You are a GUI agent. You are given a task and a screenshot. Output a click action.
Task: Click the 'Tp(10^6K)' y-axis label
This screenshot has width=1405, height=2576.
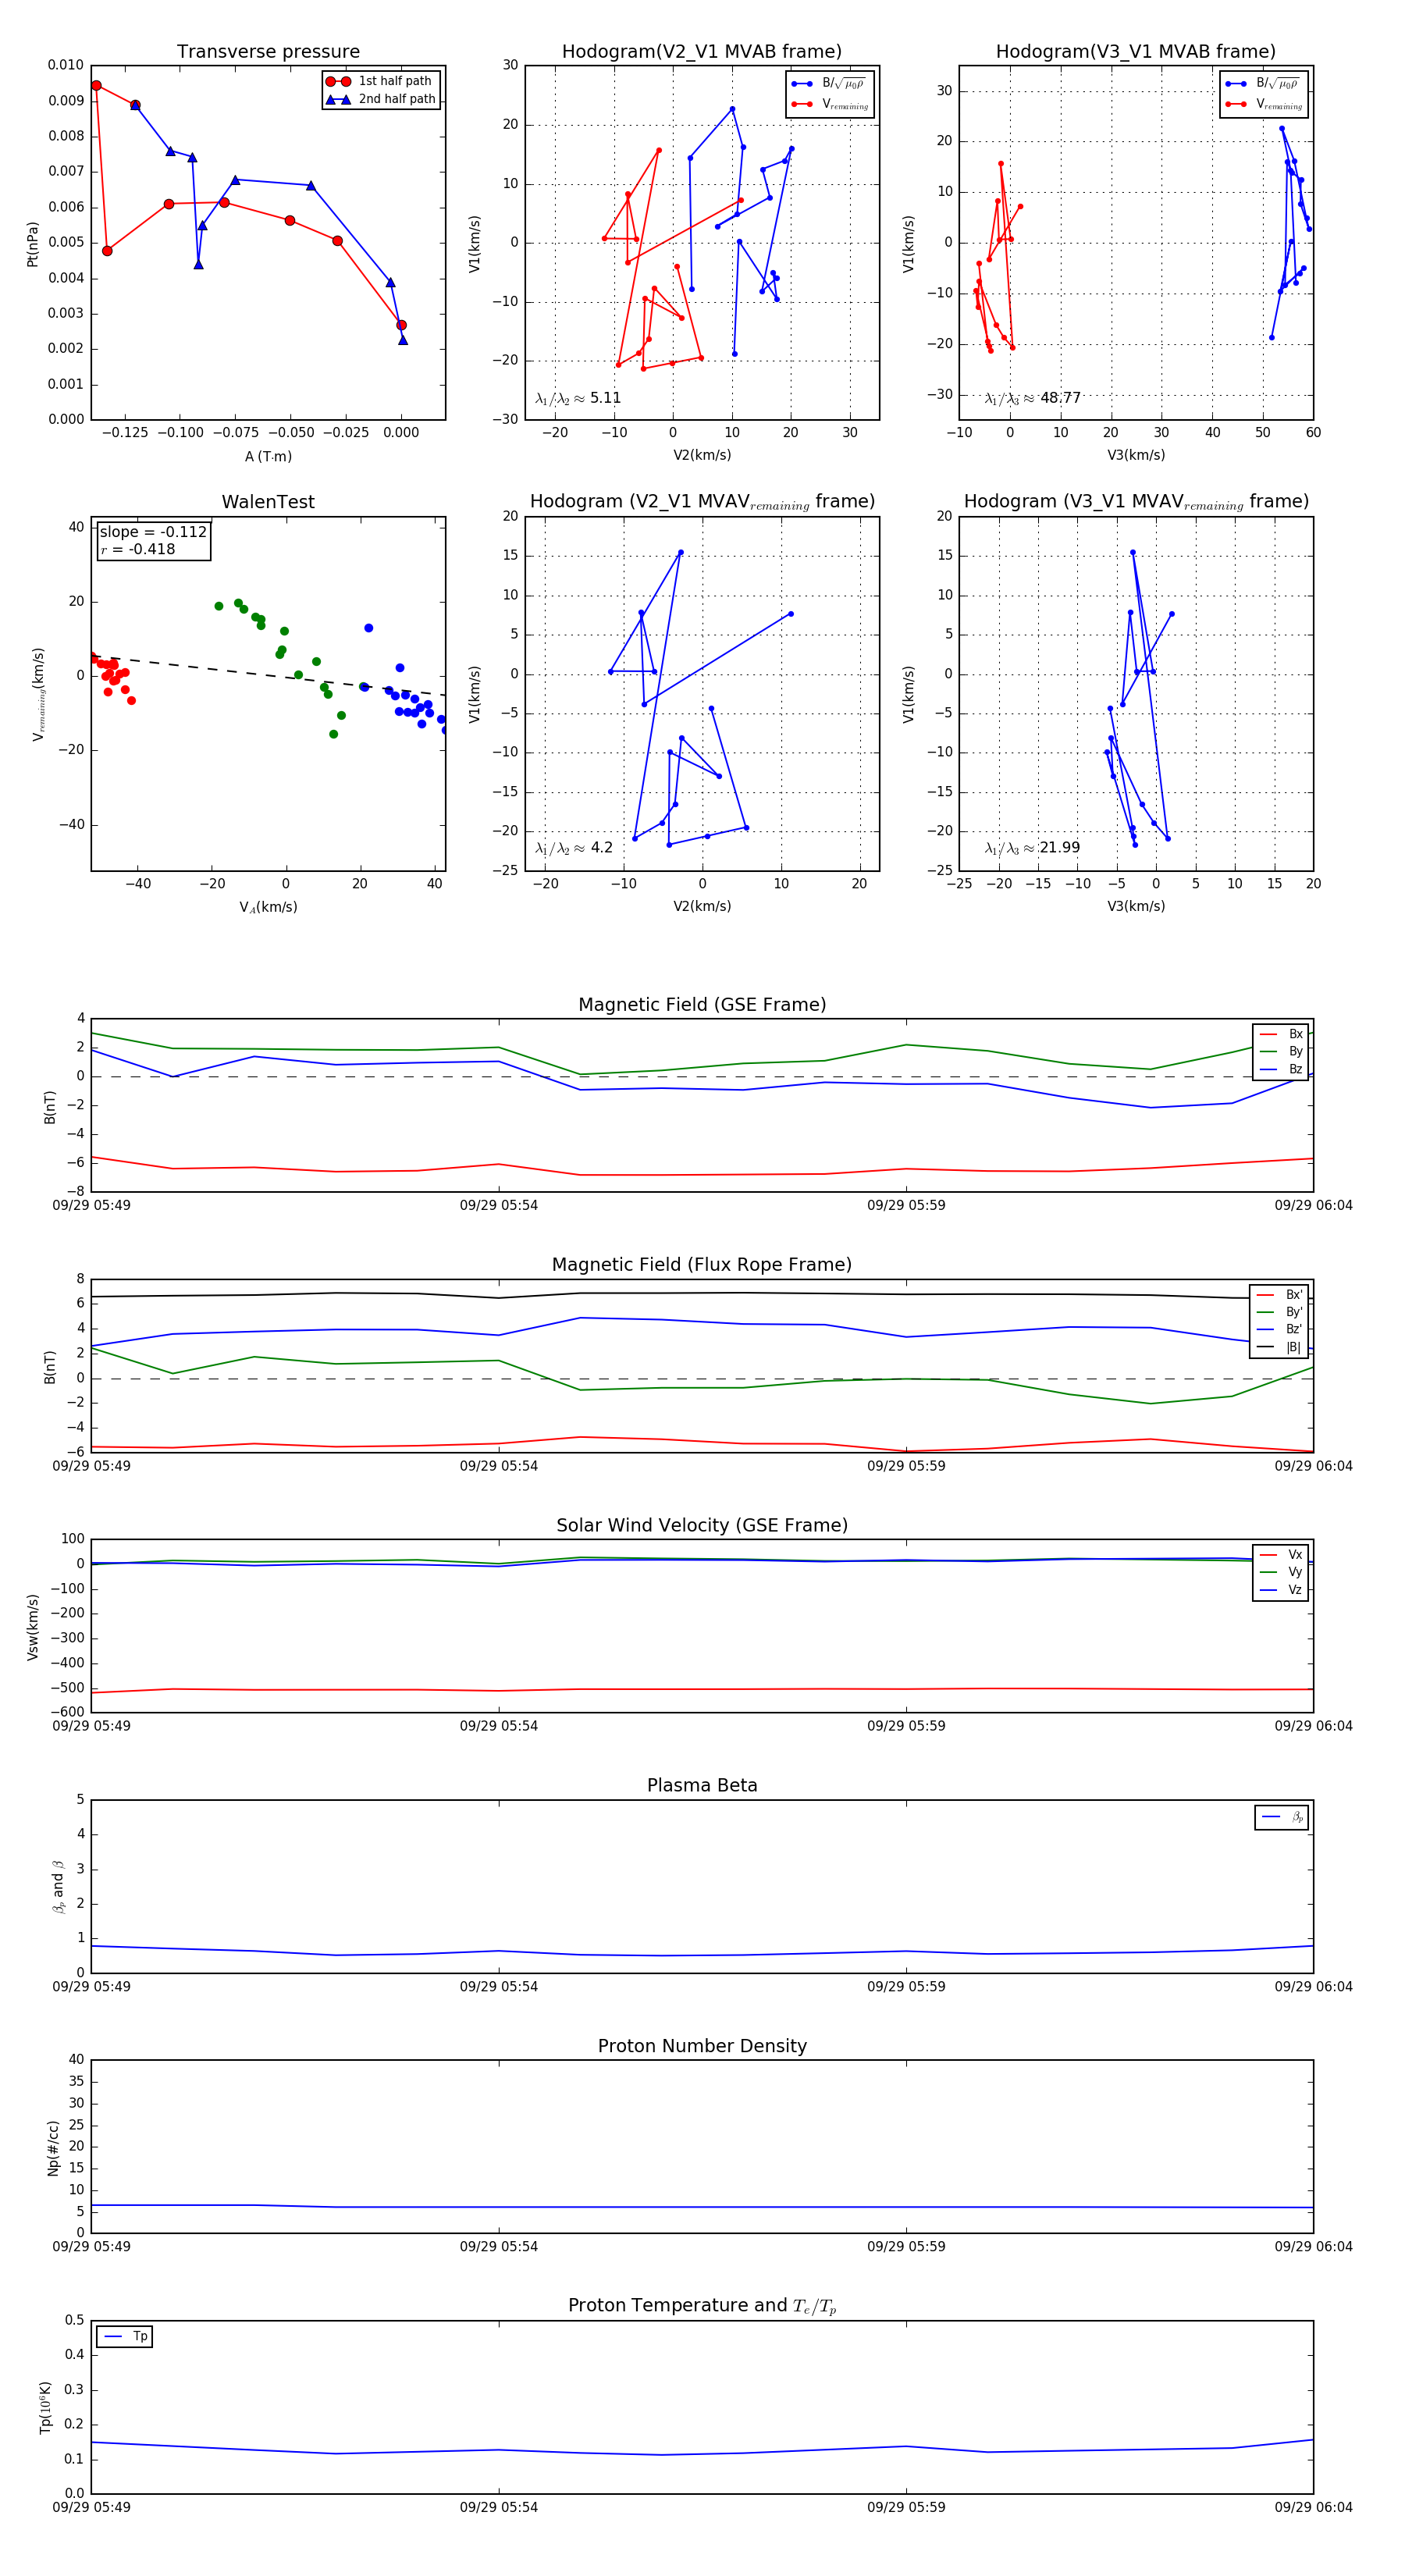coord(45,2407)
